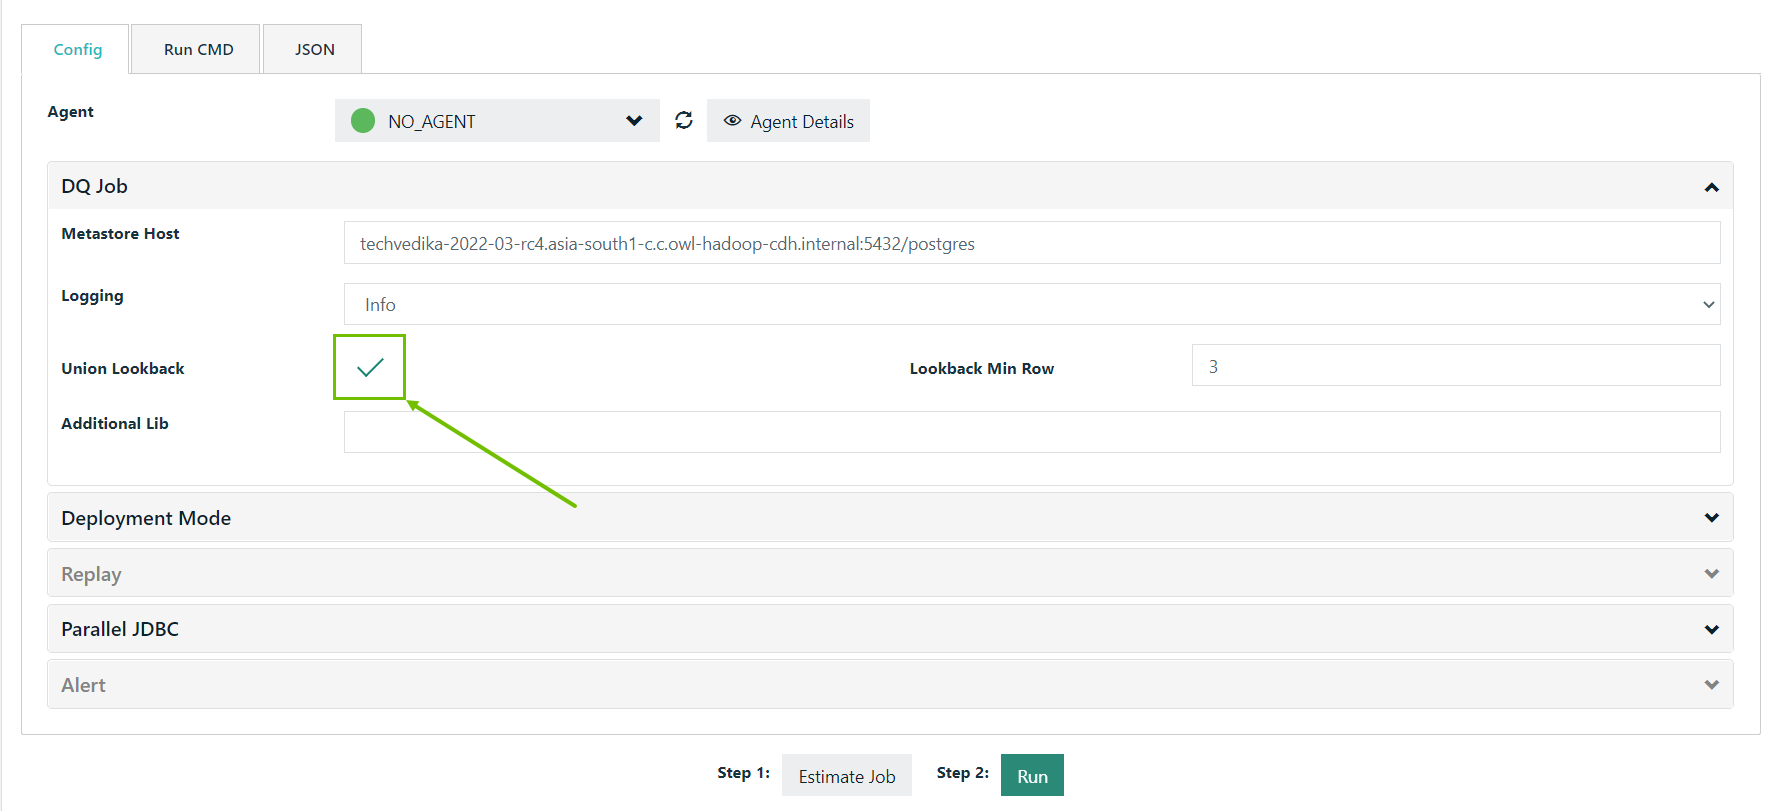Expand the Parallel JDBC section
1780x811 pixels.
pyautogui.click(x=1711, y=629)
